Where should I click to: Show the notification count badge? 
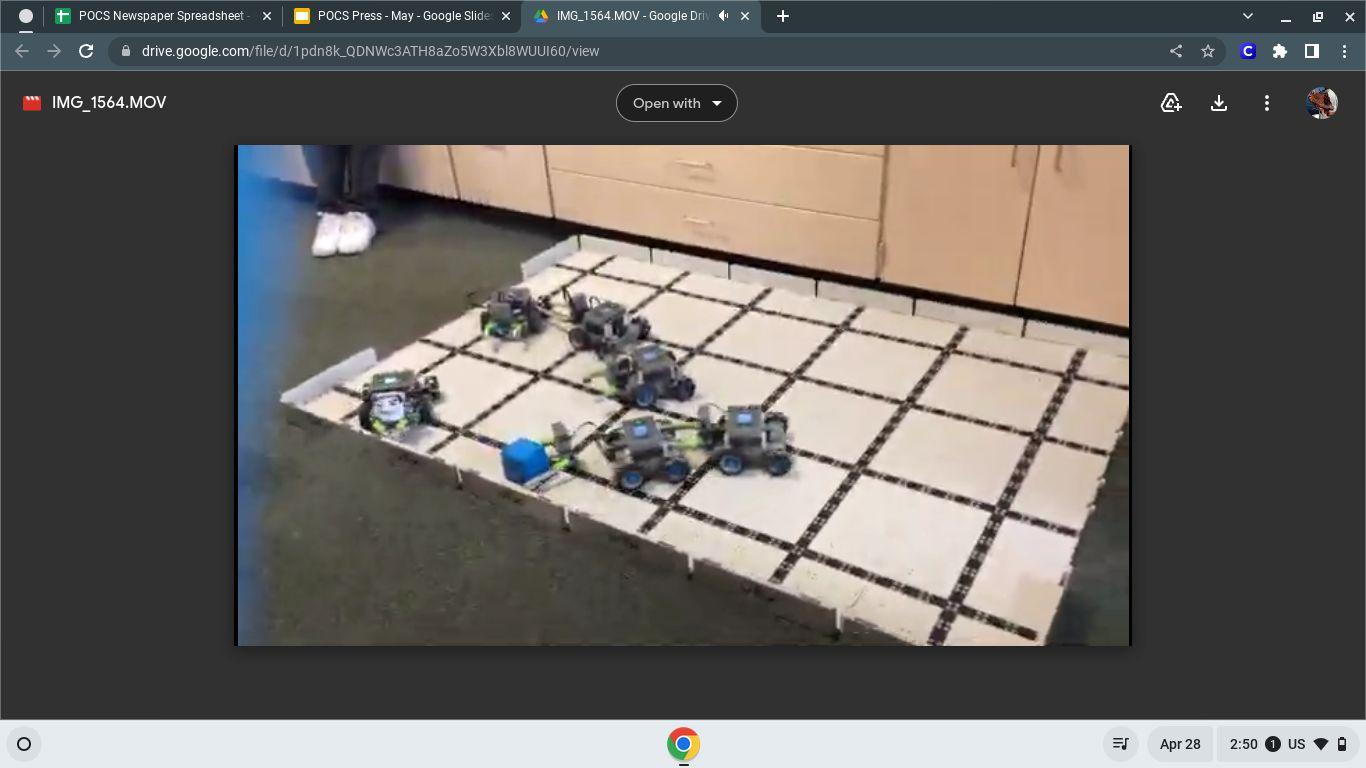point(1273,744)
